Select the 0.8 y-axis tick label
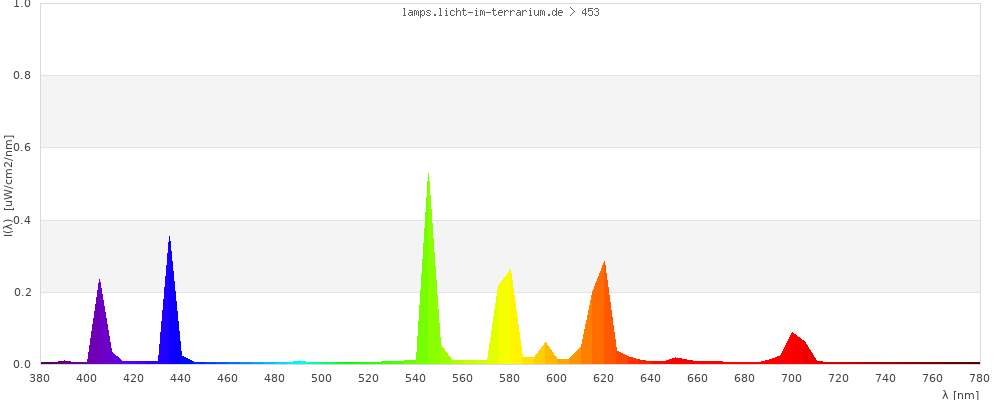 click(x=22, y=76)
